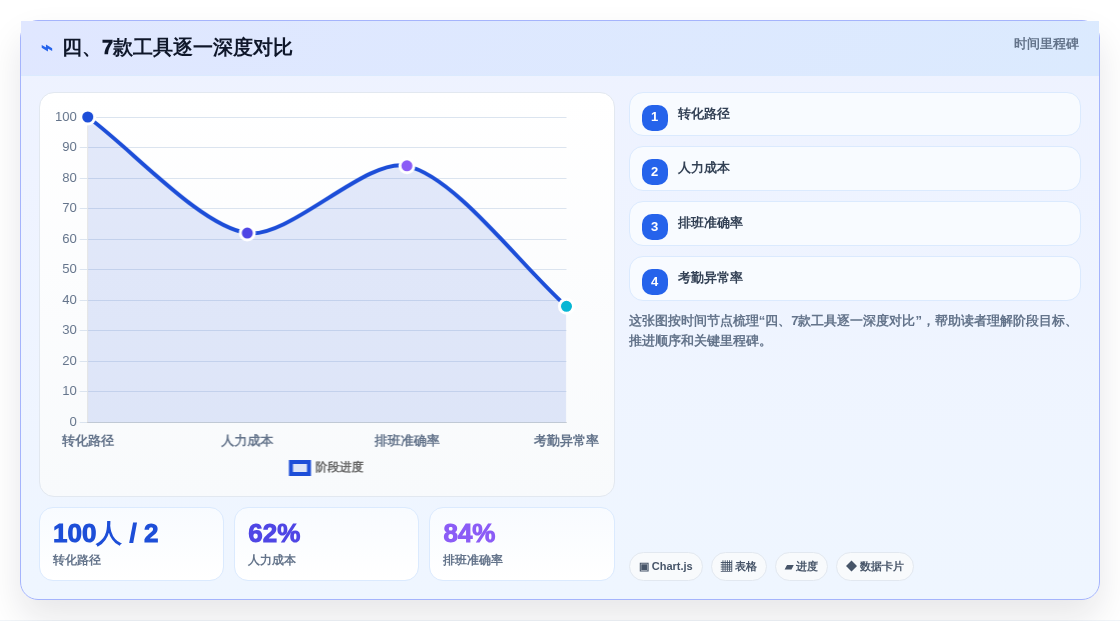Click the 100人 / 2 stat card
1120x621 pixels.
click(x=131, y=544)
